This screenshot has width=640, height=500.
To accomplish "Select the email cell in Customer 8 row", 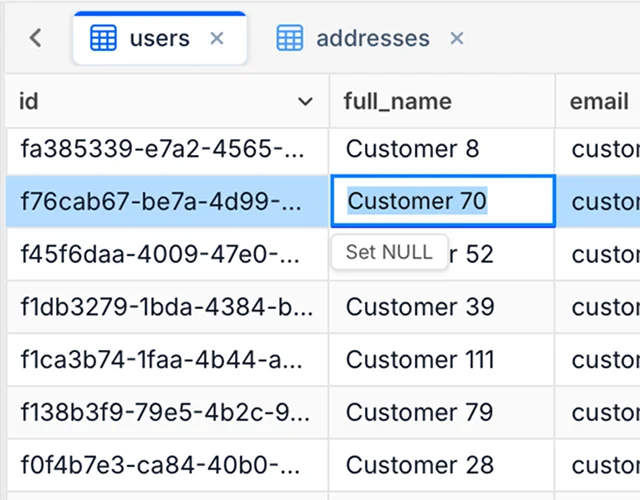I will tap(598, 149).
